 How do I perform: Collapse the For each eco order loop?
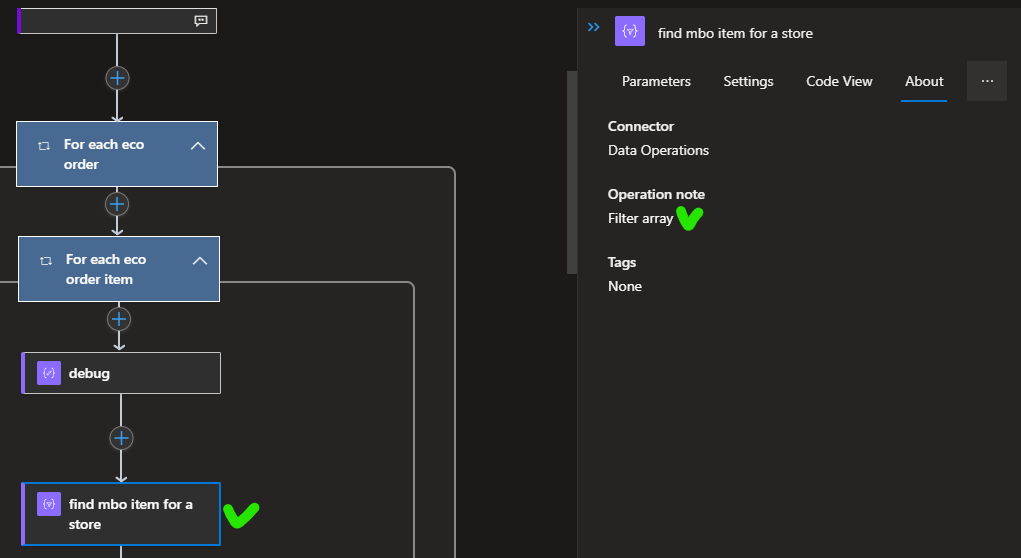click(198, 146)
